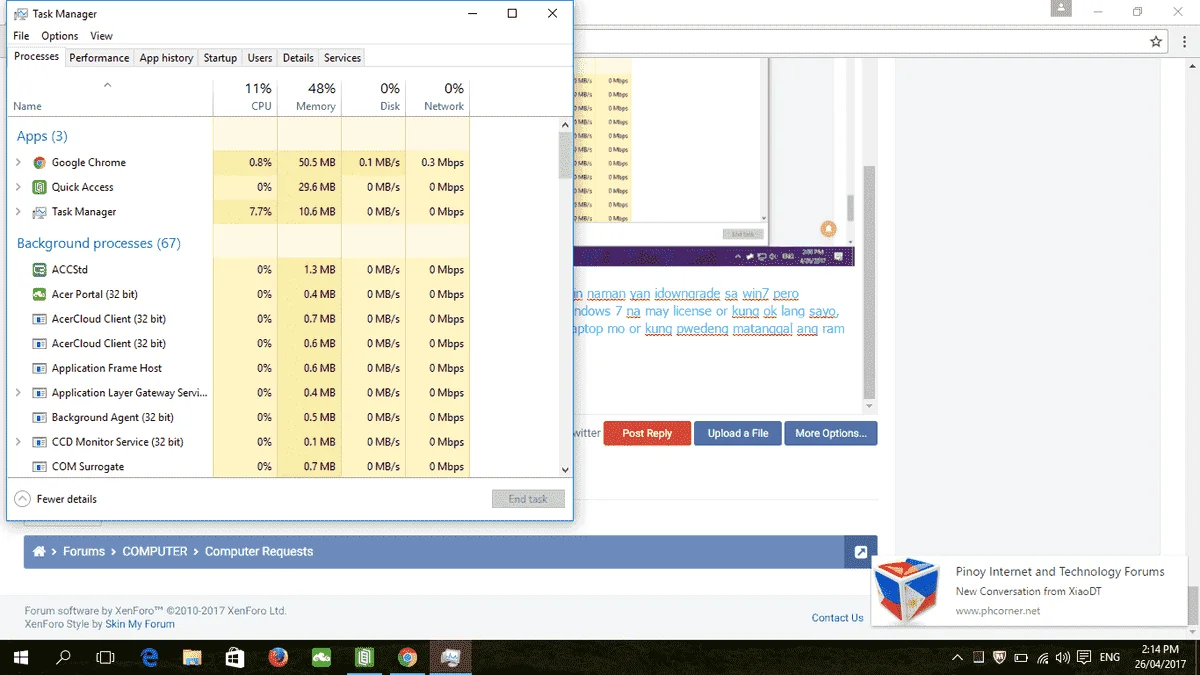Sort processes by CPU column header
The width and height of the screenshot is (1200, 675).
[245, 97]
